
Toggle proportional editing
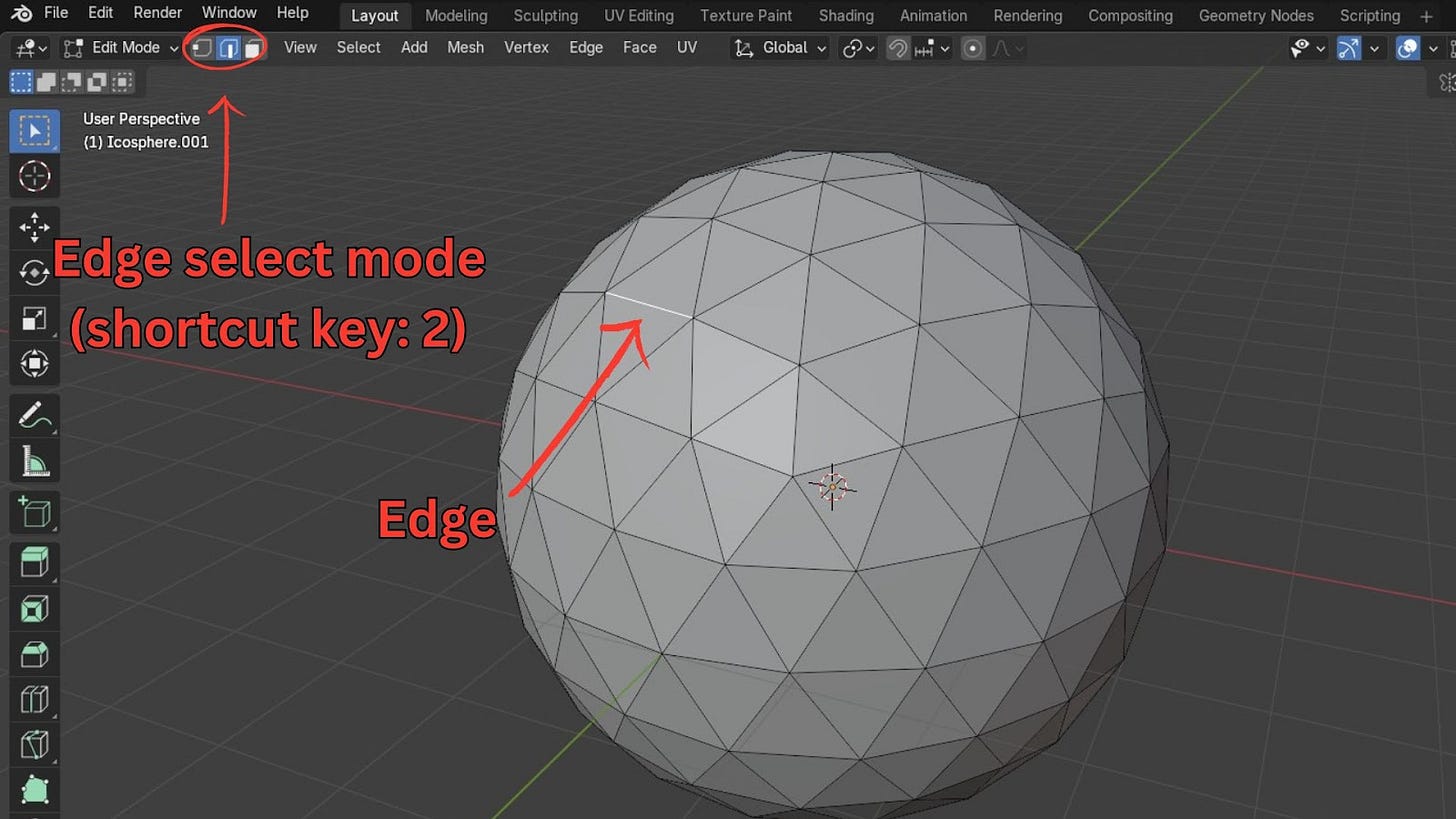tap(973, 48)
